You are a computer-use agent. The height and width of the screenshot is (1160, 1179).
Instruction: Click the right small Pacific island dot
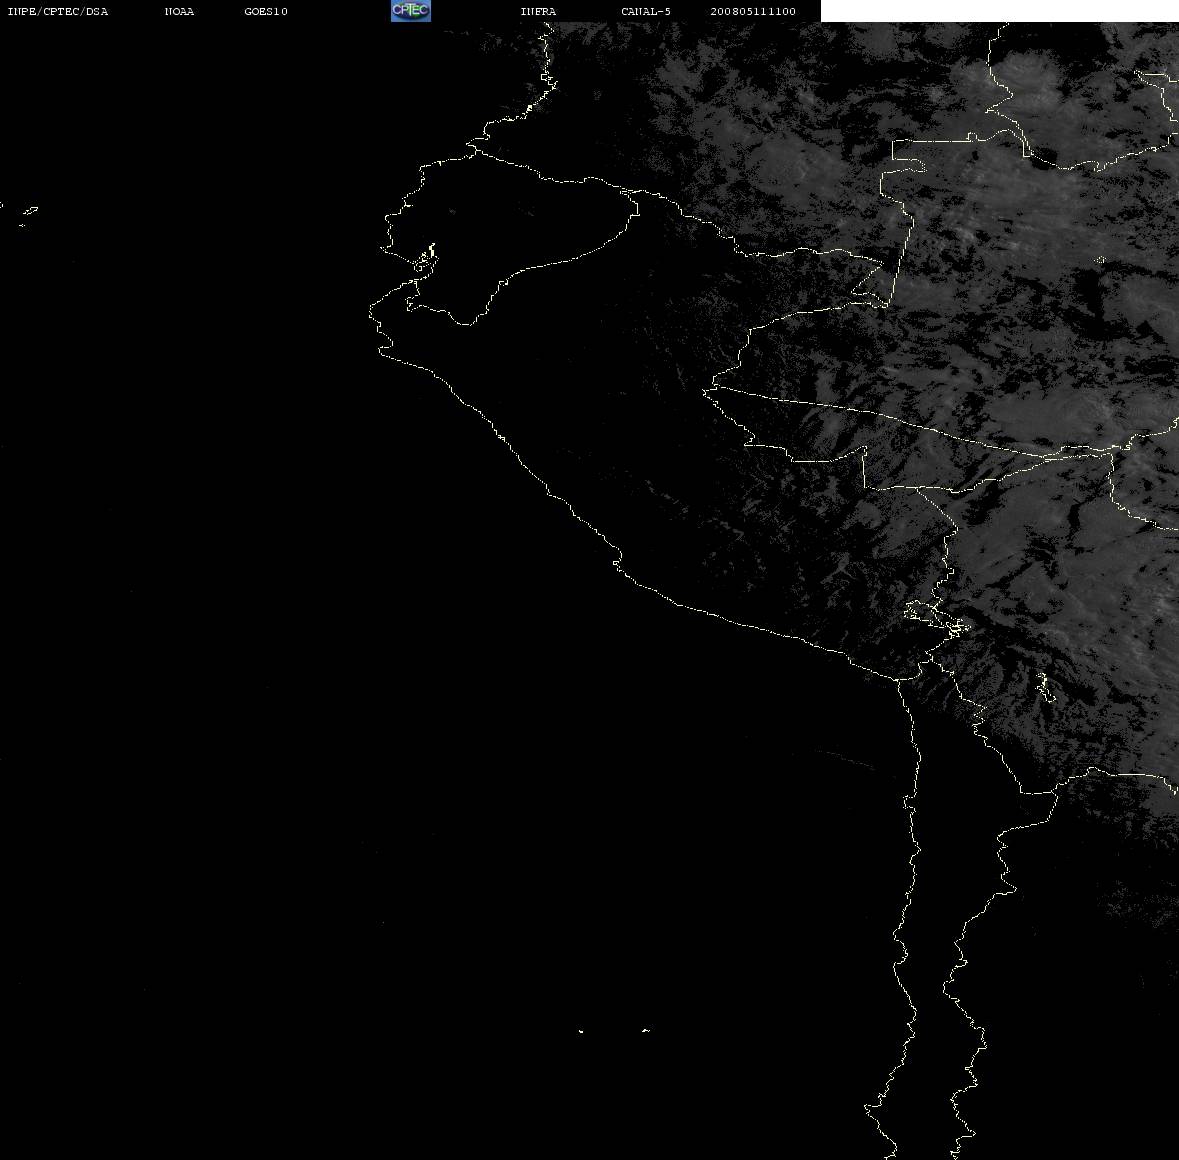pyautogui.click(x=646, y=1030)
